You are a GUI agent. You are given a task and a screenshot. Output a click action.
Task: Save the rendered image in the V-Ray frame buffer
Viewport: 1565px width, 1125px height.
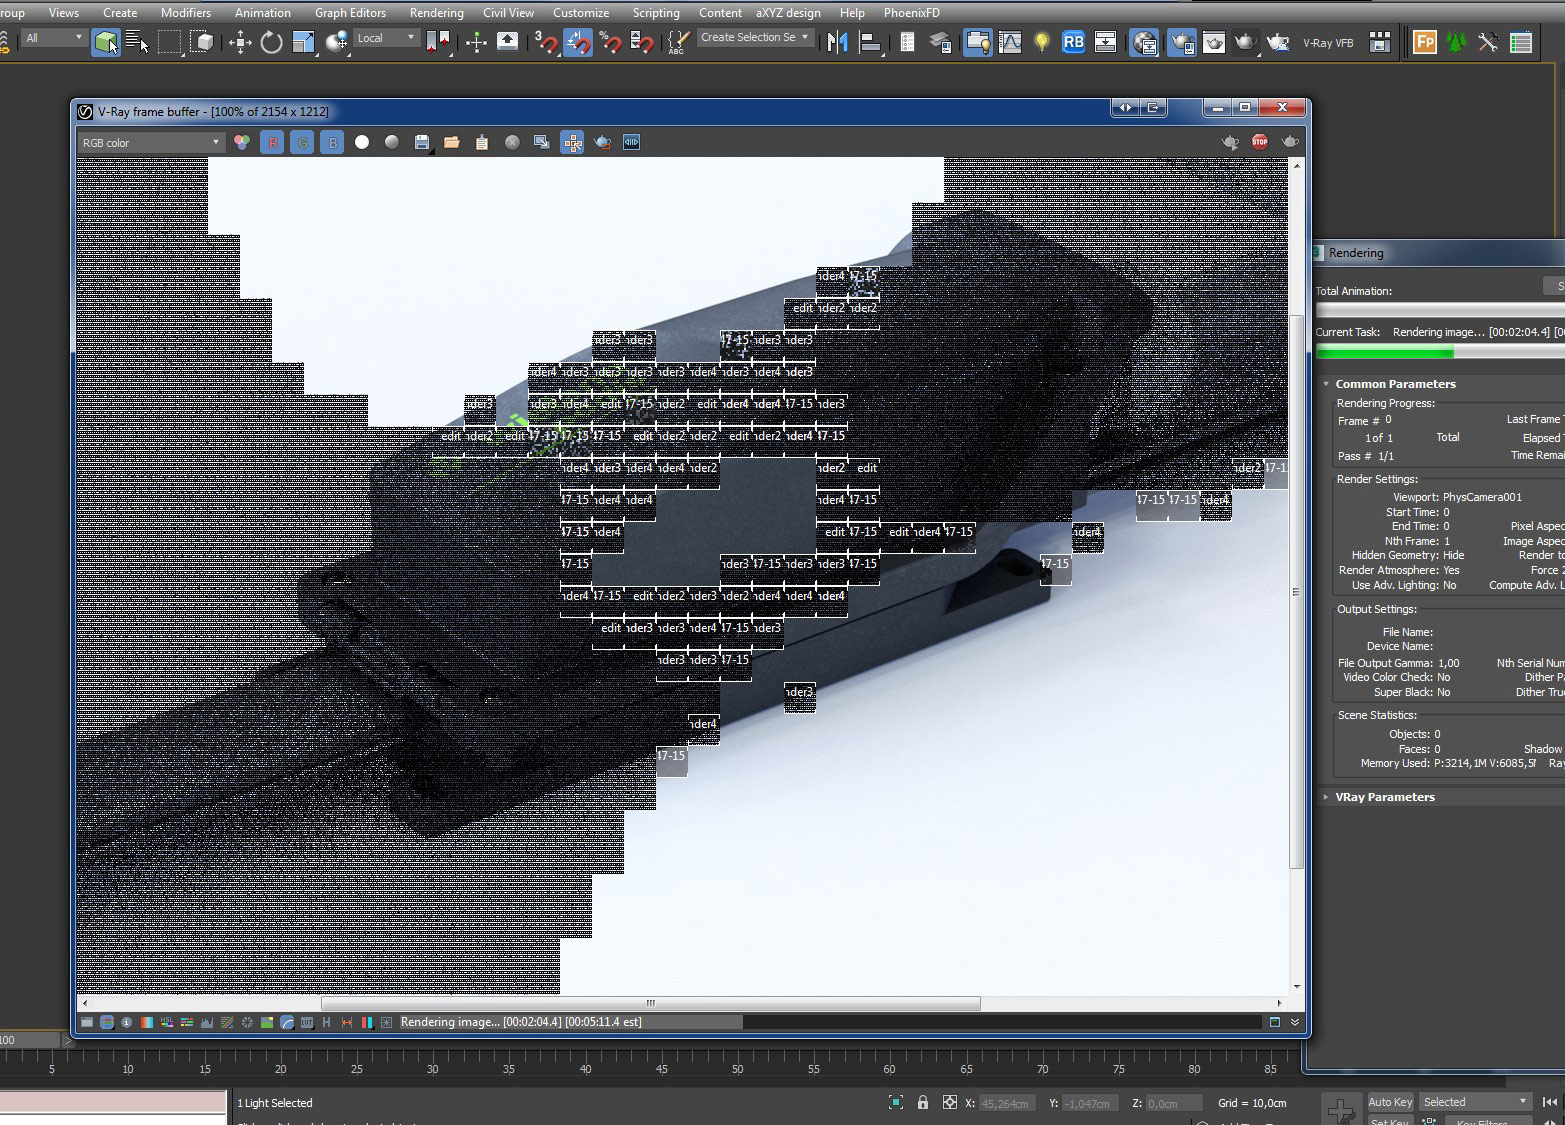(421, 142)
